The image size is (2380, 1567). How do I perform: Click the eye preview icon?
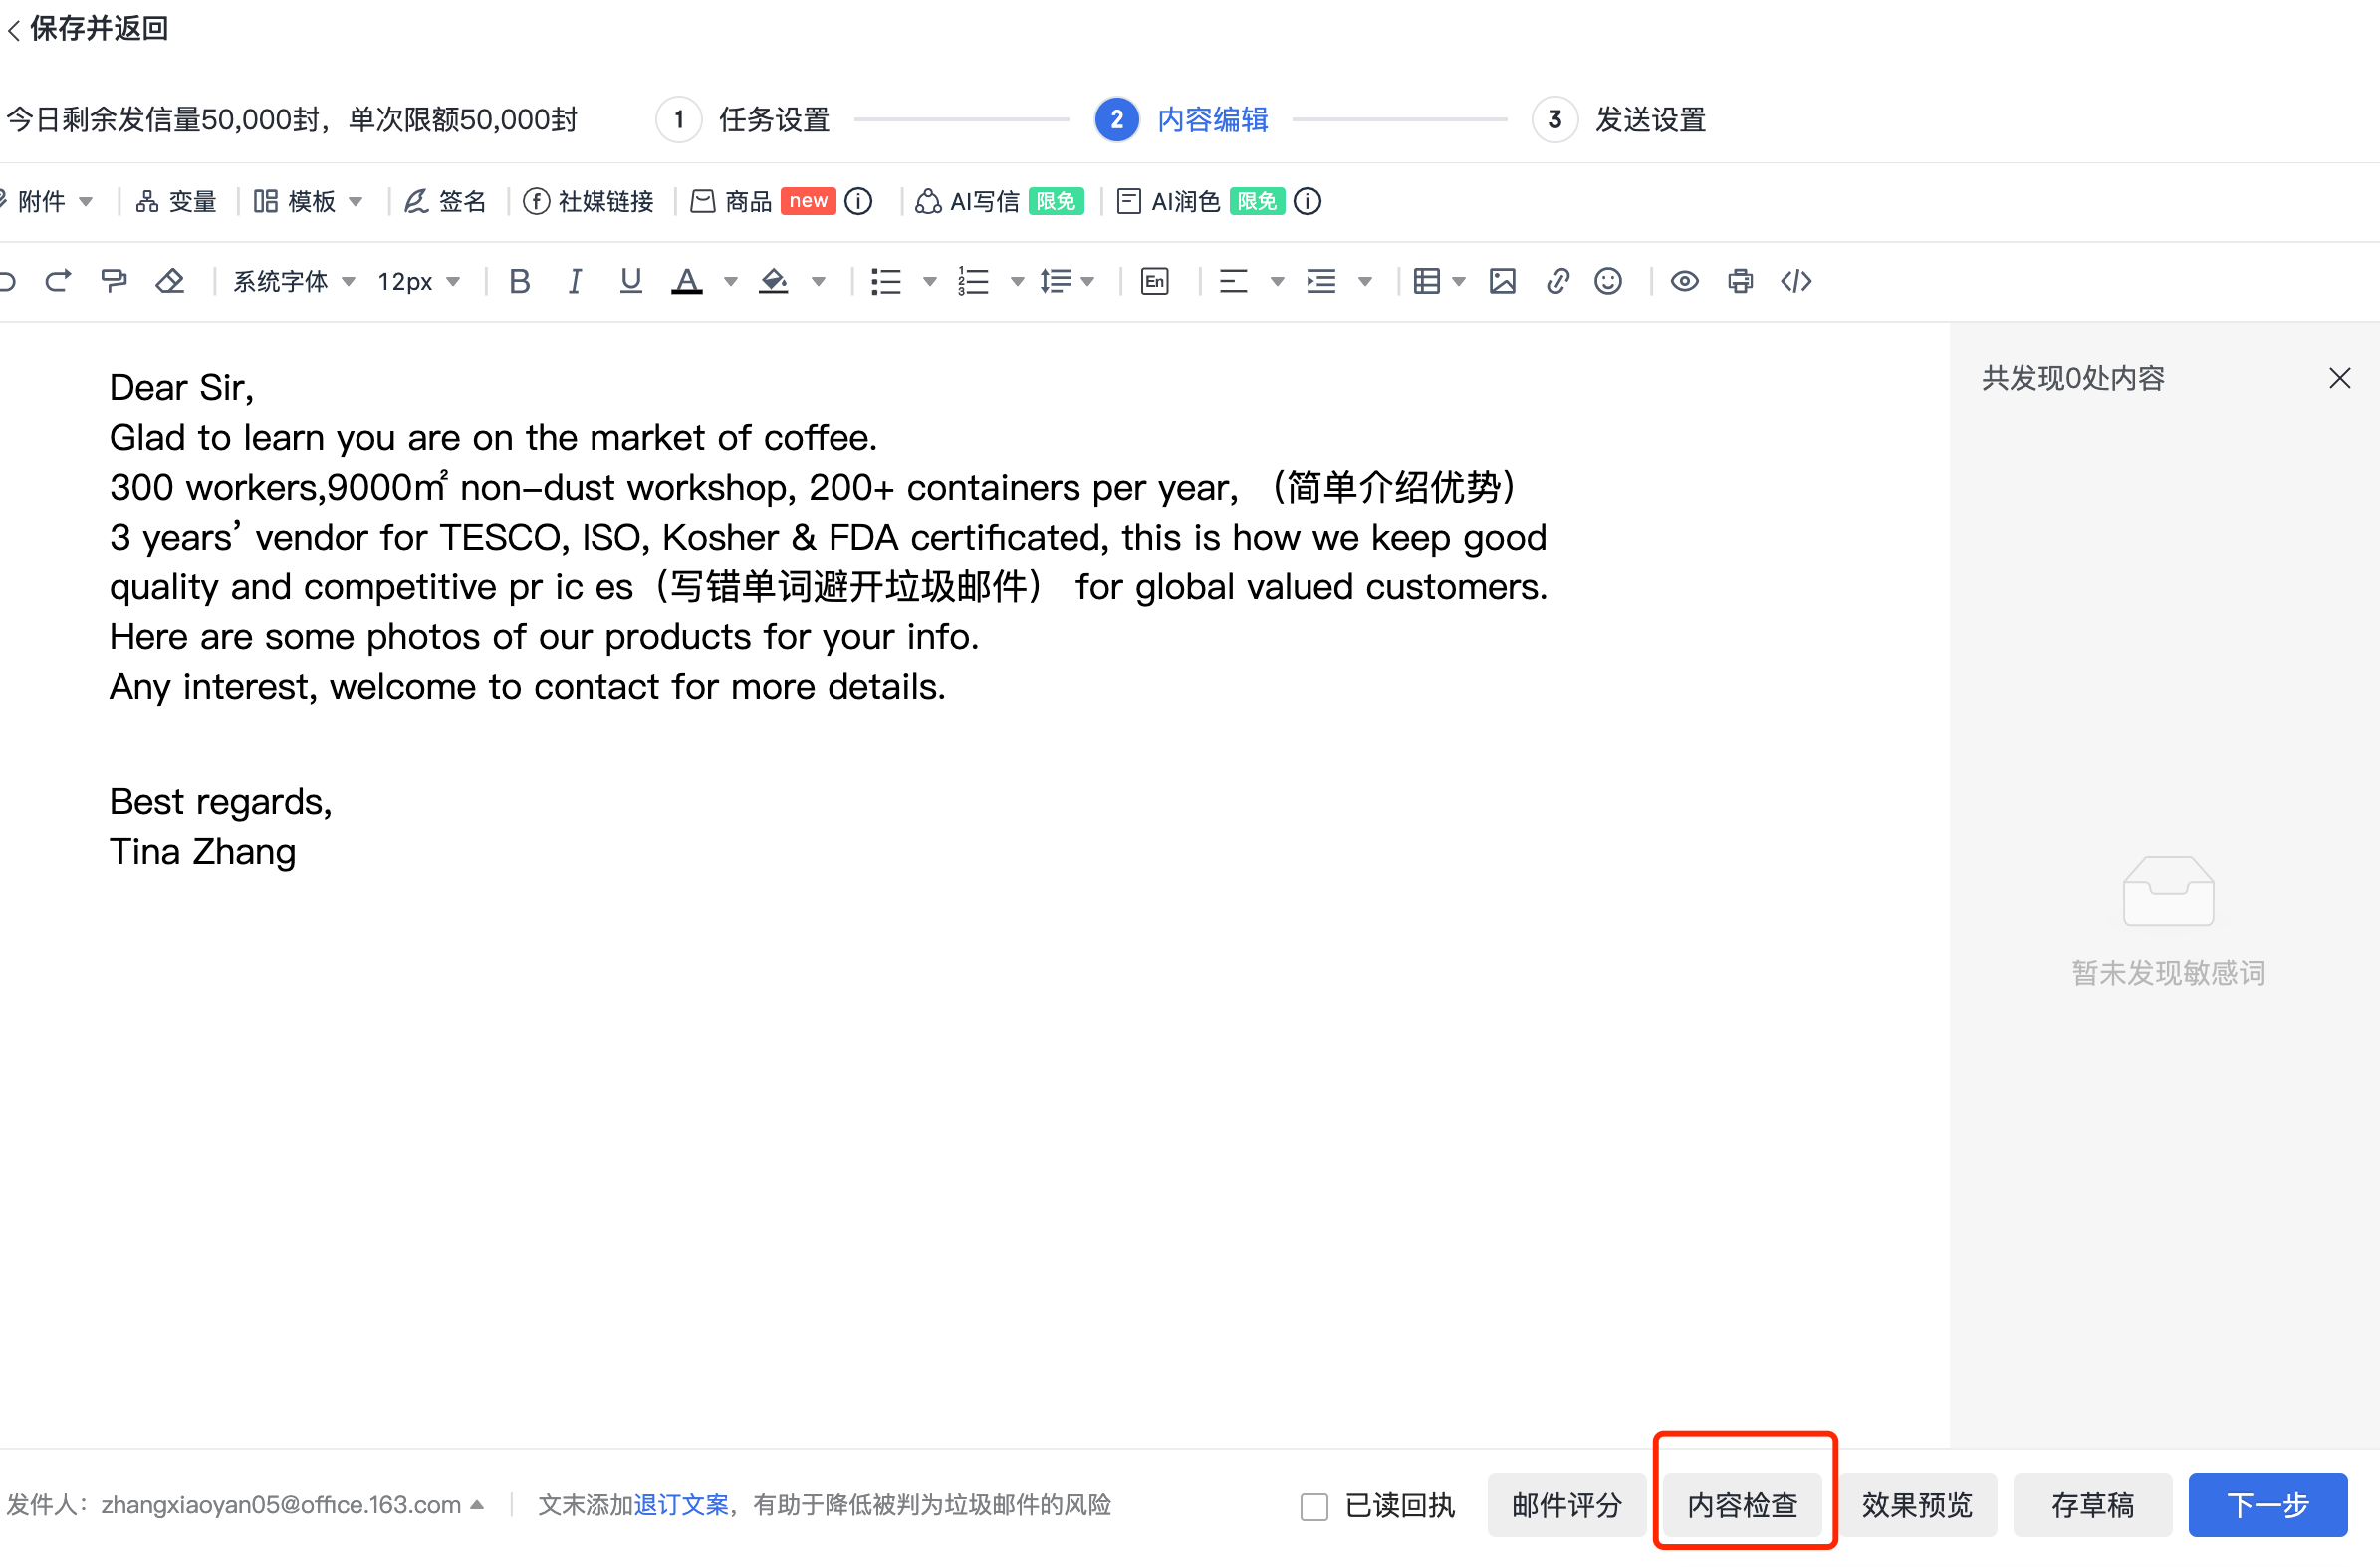[1684, 281]
